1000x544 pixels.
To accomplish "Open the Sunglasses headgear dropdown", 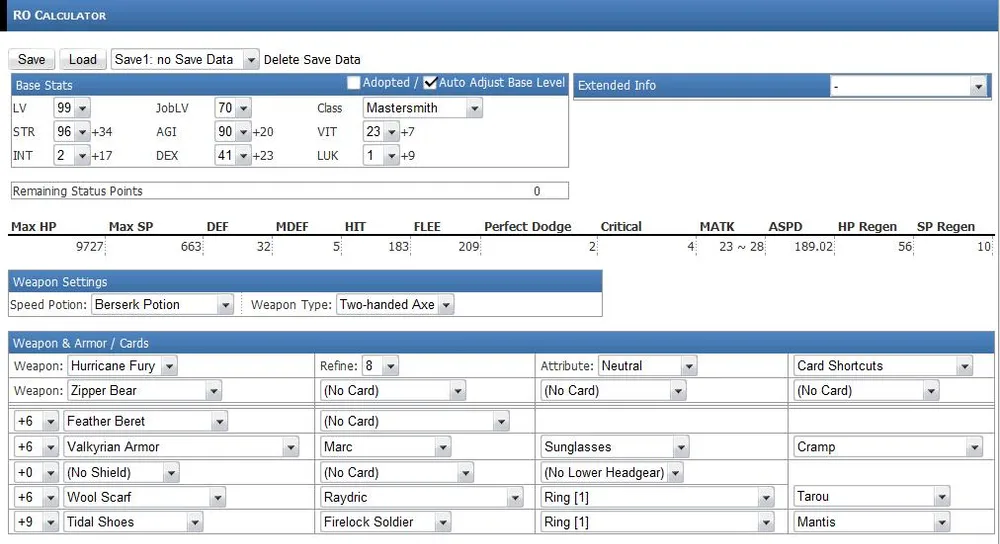I will click(x=615, y=447).
